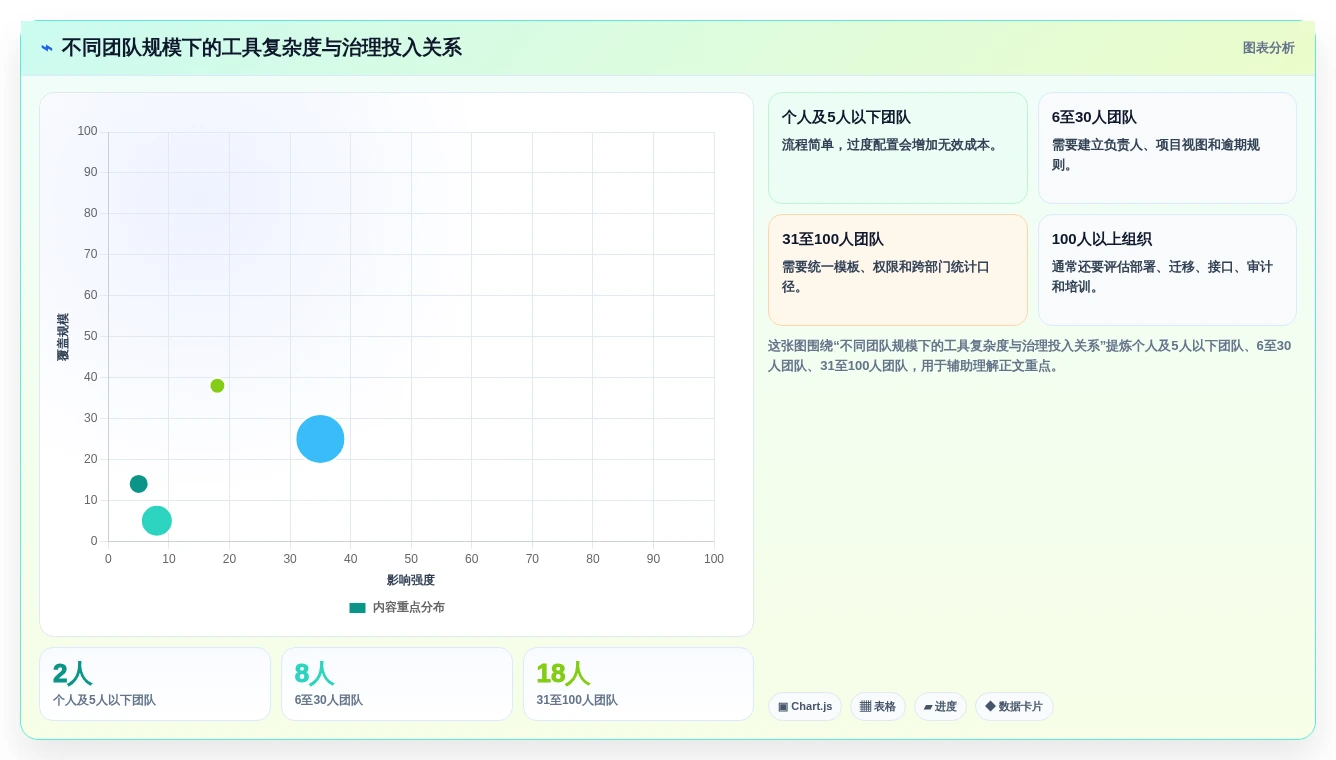Click the 31至100人团队 caption under 18人
This screenshot has height=760, width=1336.
pyautogui.click(x=577, y=701)
